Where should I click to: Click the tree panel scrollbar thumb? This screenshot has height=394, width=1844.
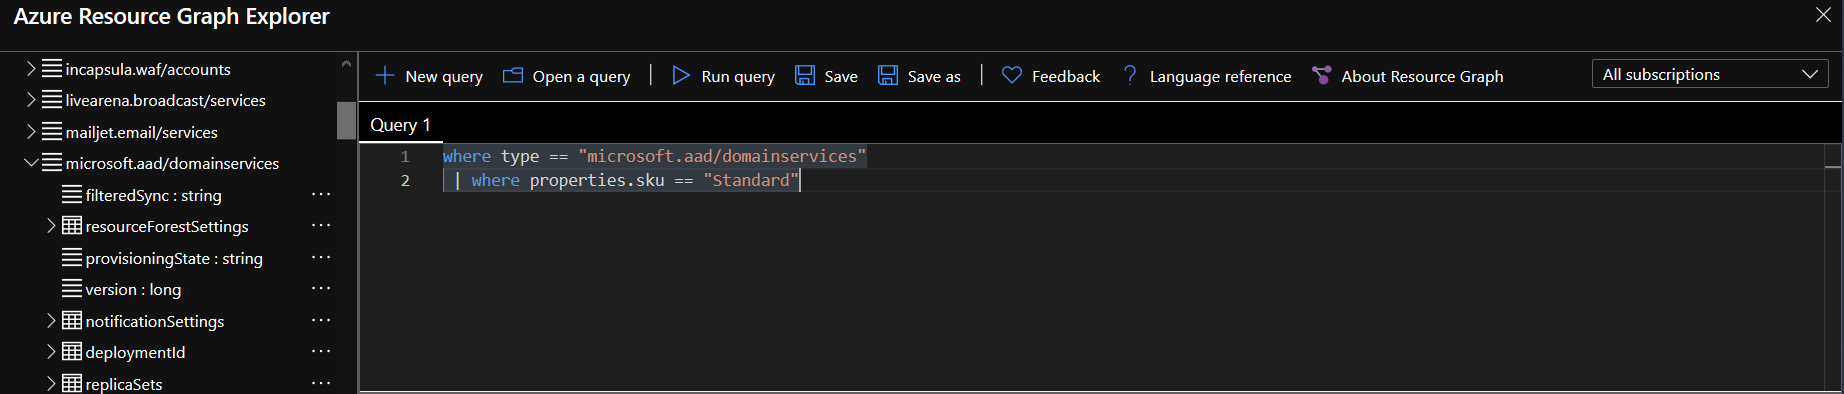(x=346, y=120)
